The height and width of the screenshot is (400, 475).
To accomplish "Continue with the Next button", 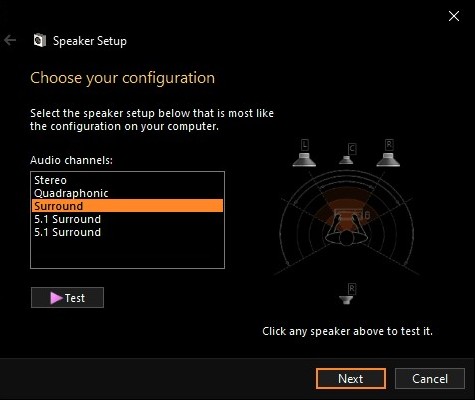I will tap(351, 379).
